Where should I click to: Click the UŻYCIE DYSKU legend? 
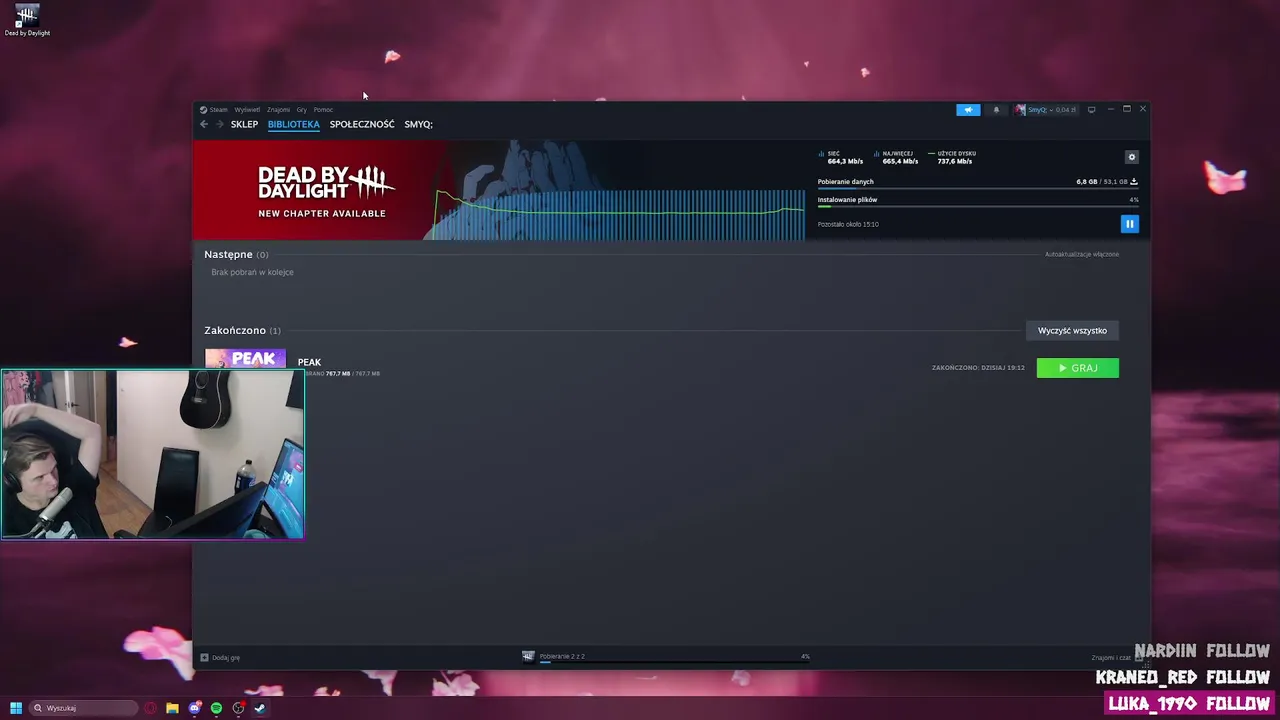pos(951,157)
